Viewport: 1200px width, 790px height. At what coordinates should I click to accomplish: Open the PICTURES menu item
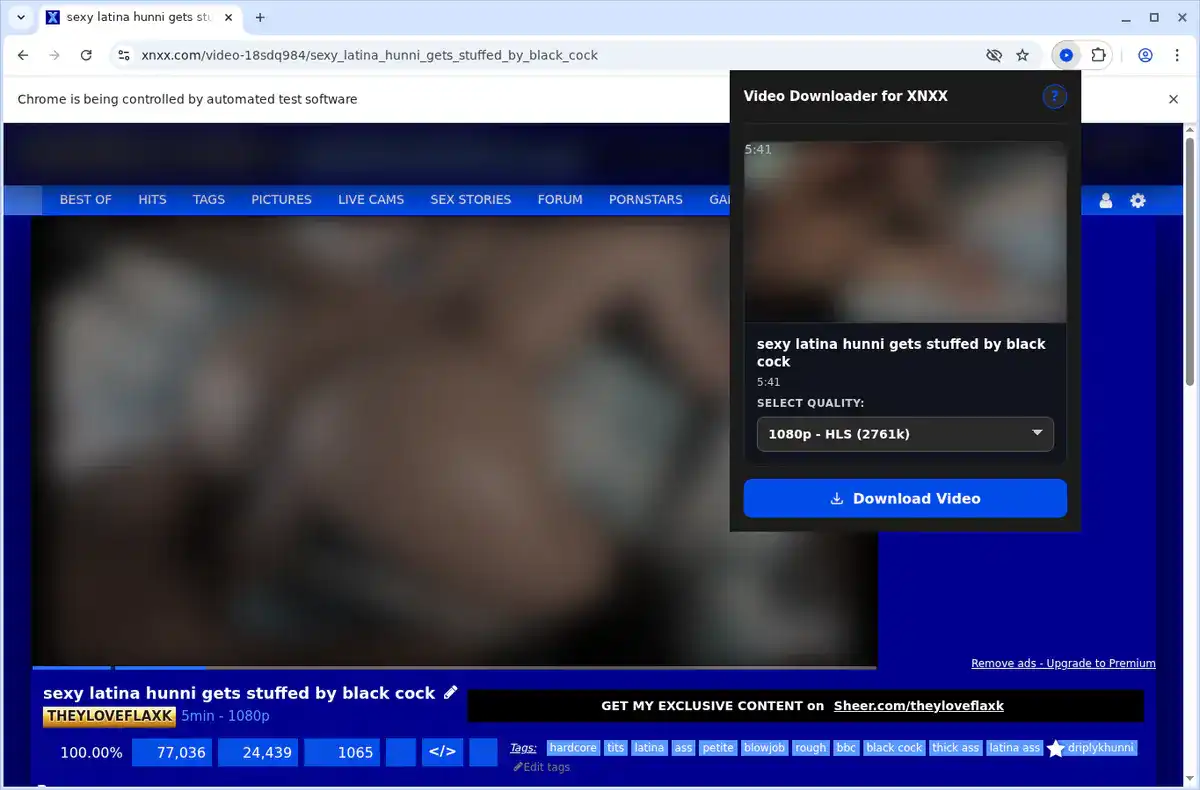point(281,200)
